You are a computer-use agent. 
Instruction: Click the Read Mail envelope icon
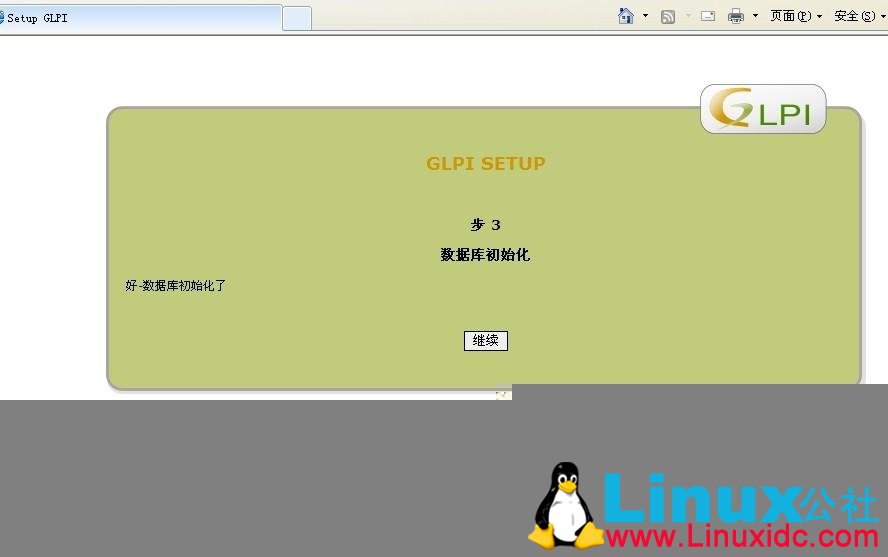(x=708, y=16)
